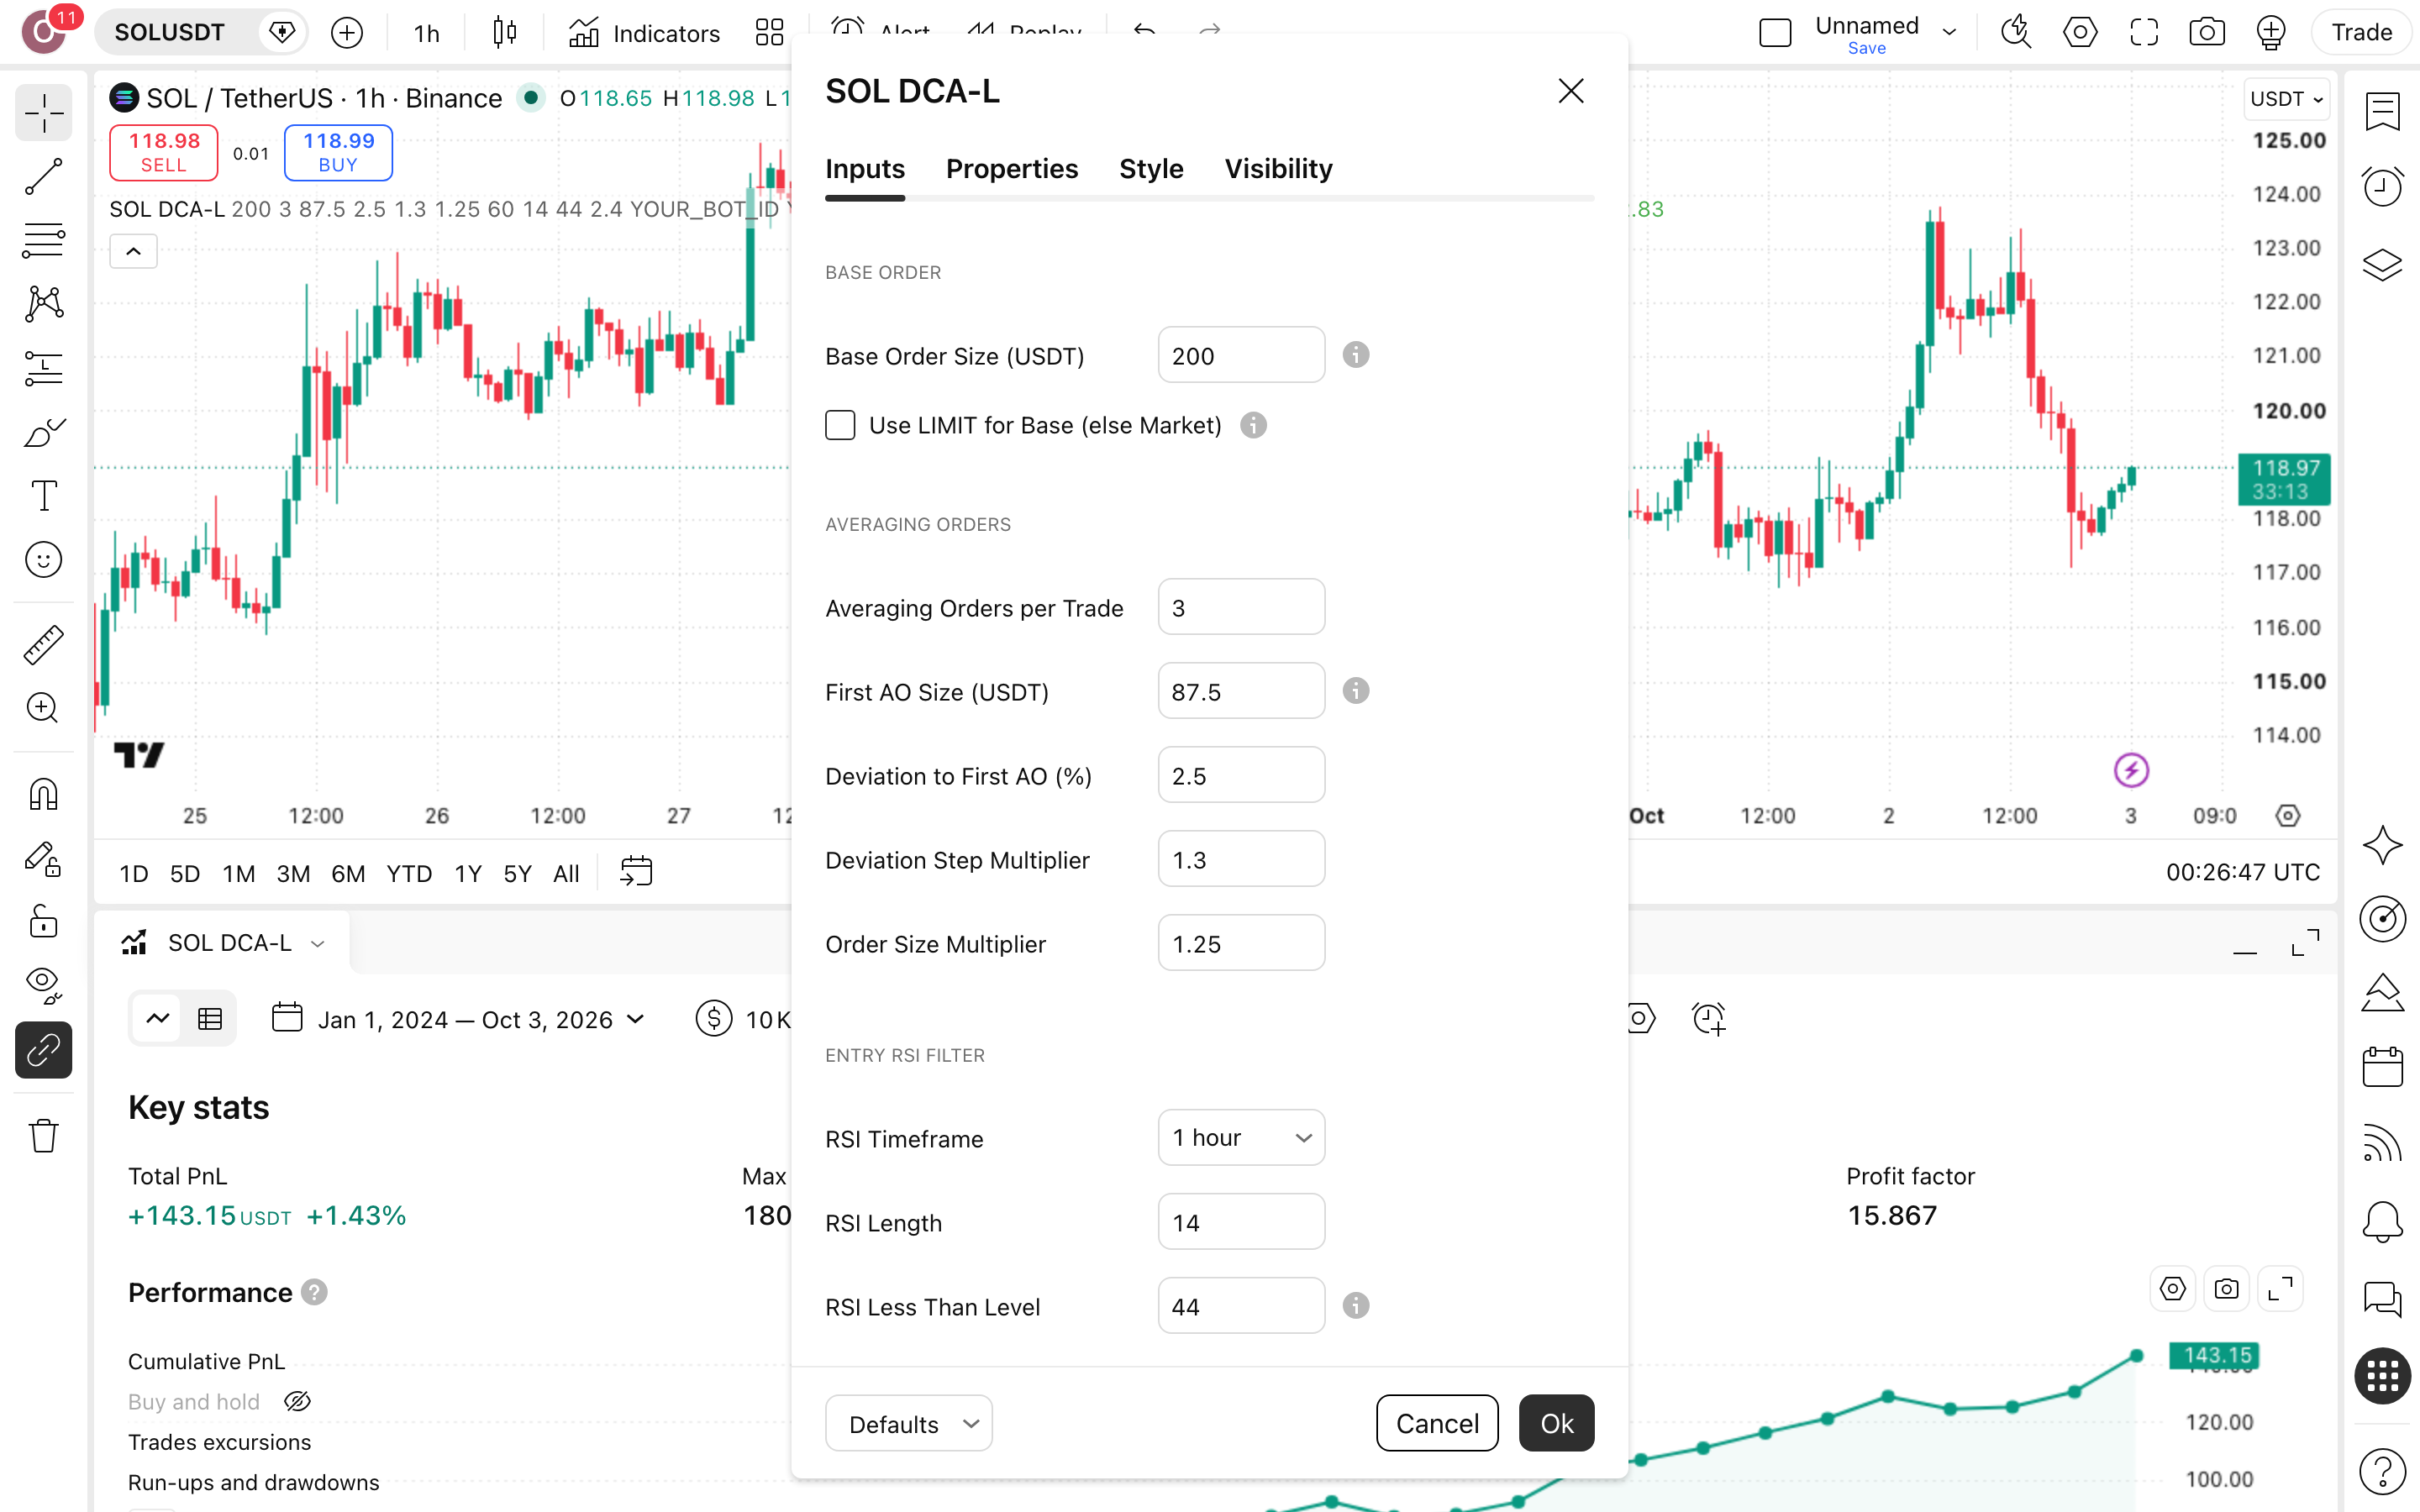Open the RSI Timeframe dropdown
Screen dimensions: 2420x1512
click(1241, 1137)
